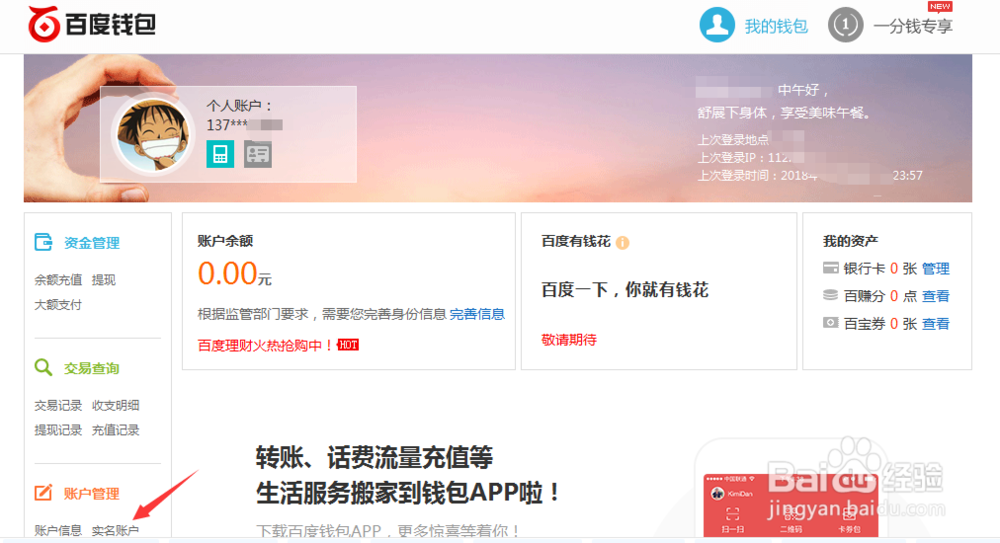Click 账户余额 heading
The width and height of the screenshot is (1000, 543).
(x=225, y=241)
